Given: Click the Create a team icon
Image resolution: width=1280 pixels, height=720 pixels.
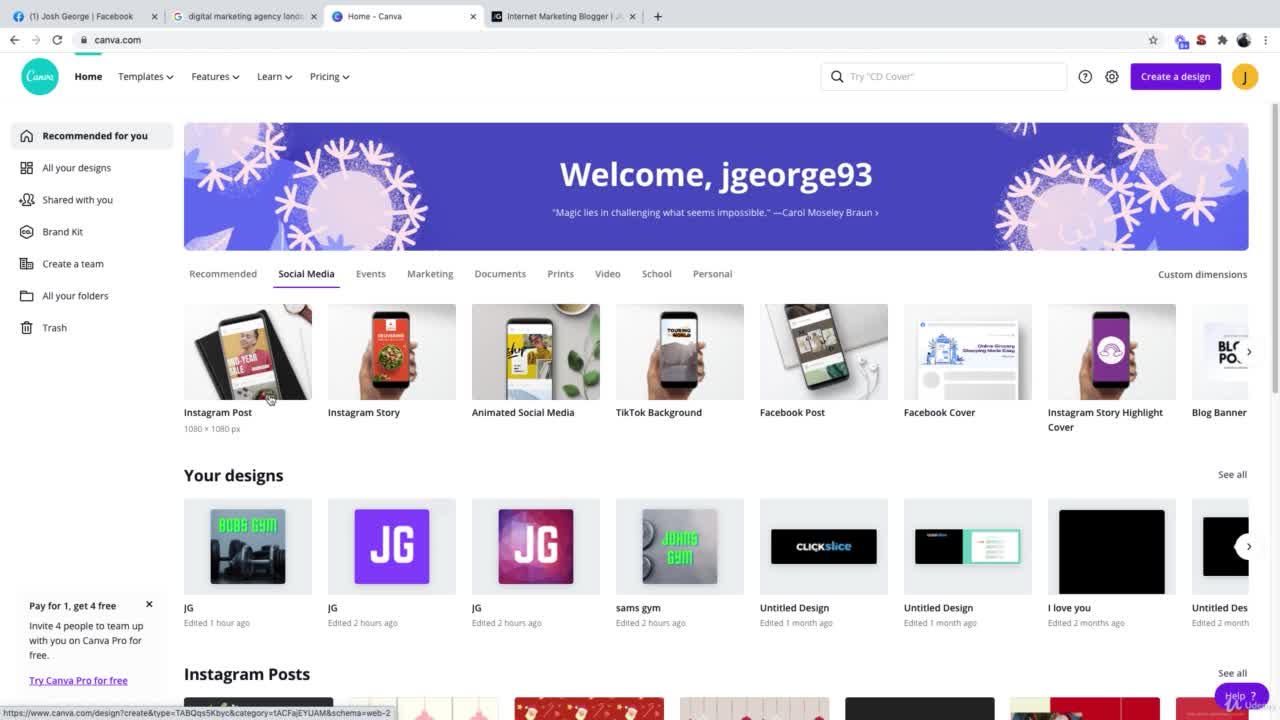Looking at the screenshot, I should 26,264.
